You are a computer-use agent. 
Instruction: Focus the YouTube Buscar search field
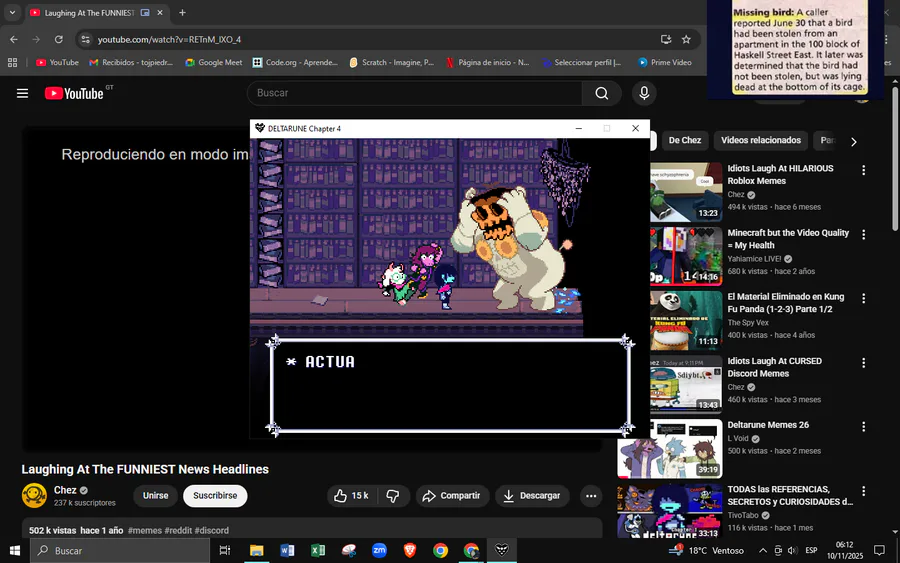point(414,93)
